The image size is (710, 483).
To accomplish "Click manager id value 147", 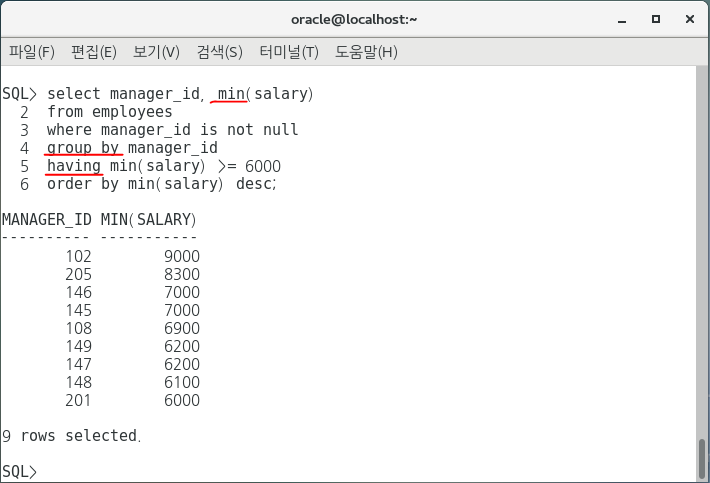I will coord(78,365).
